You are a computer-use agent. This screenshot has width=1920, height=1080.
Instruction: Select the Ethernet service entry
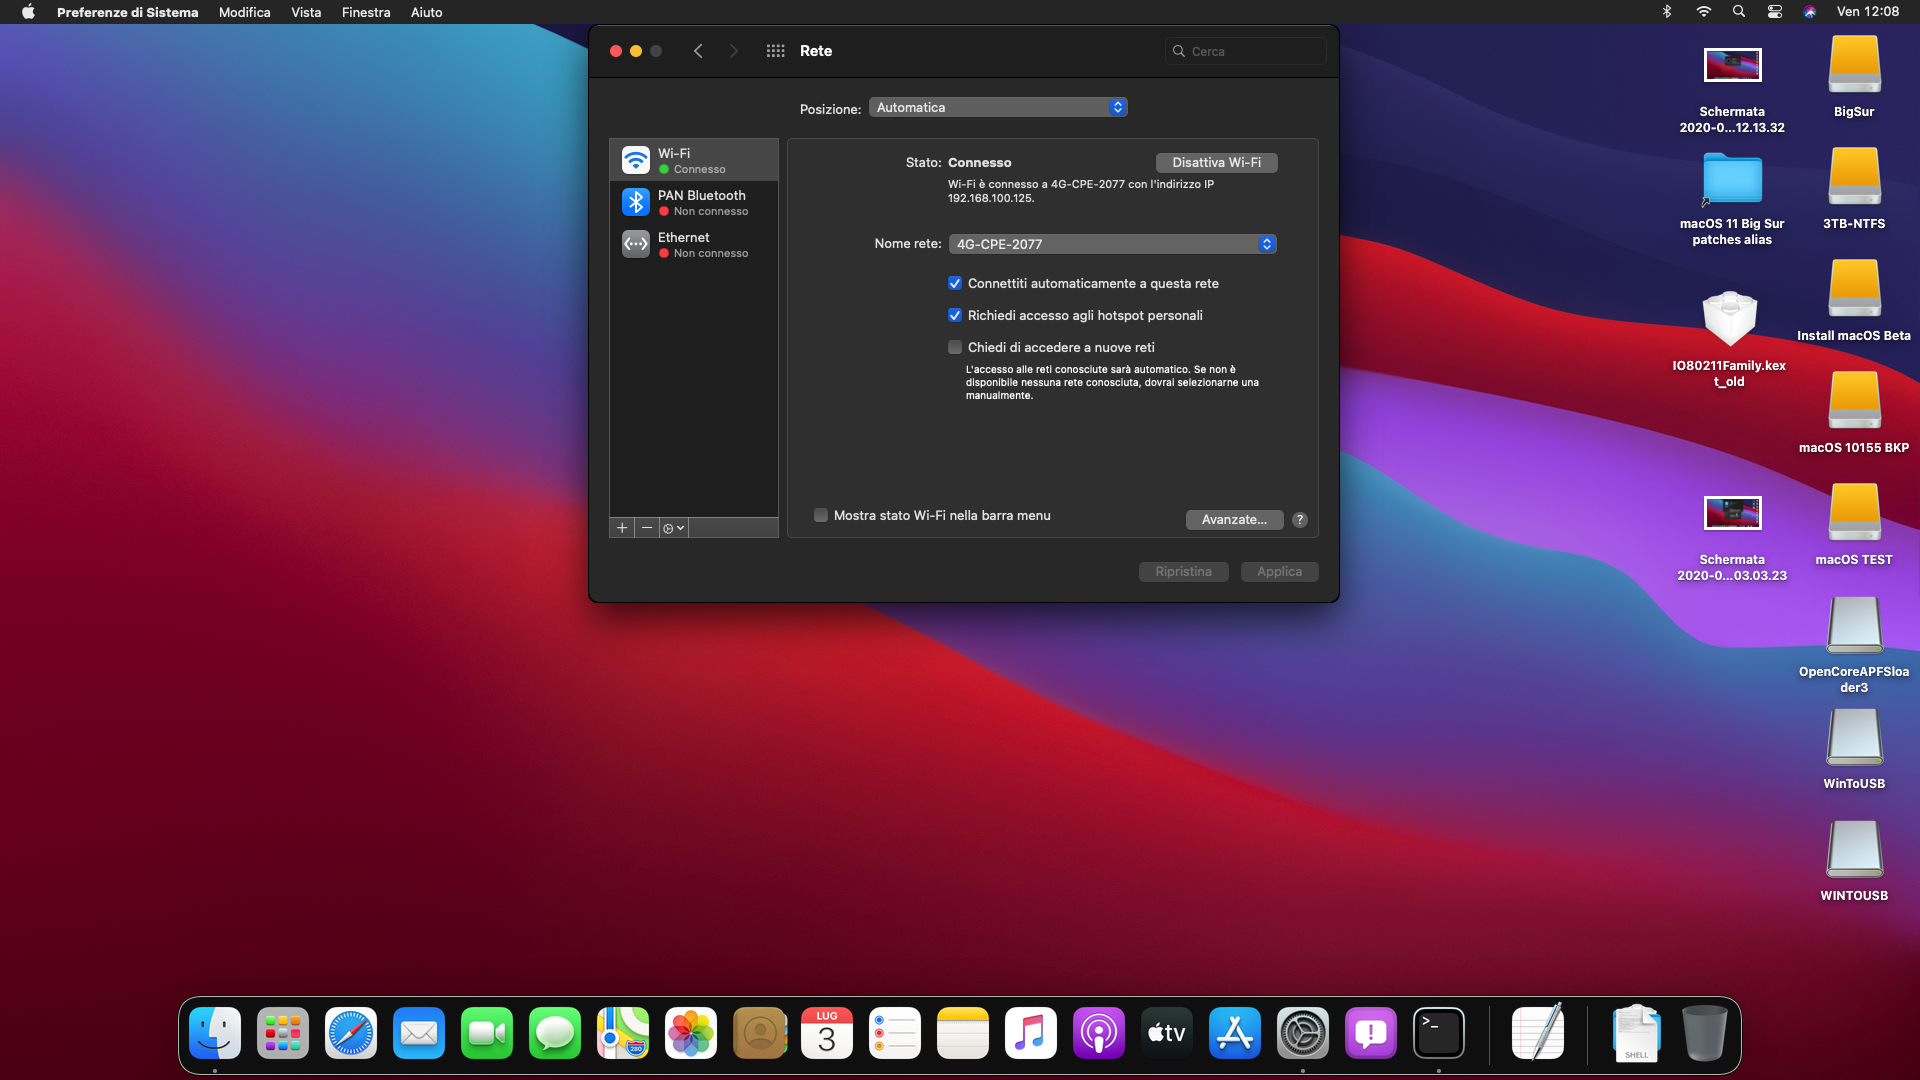pyautogui.click(x=693, y=244)
